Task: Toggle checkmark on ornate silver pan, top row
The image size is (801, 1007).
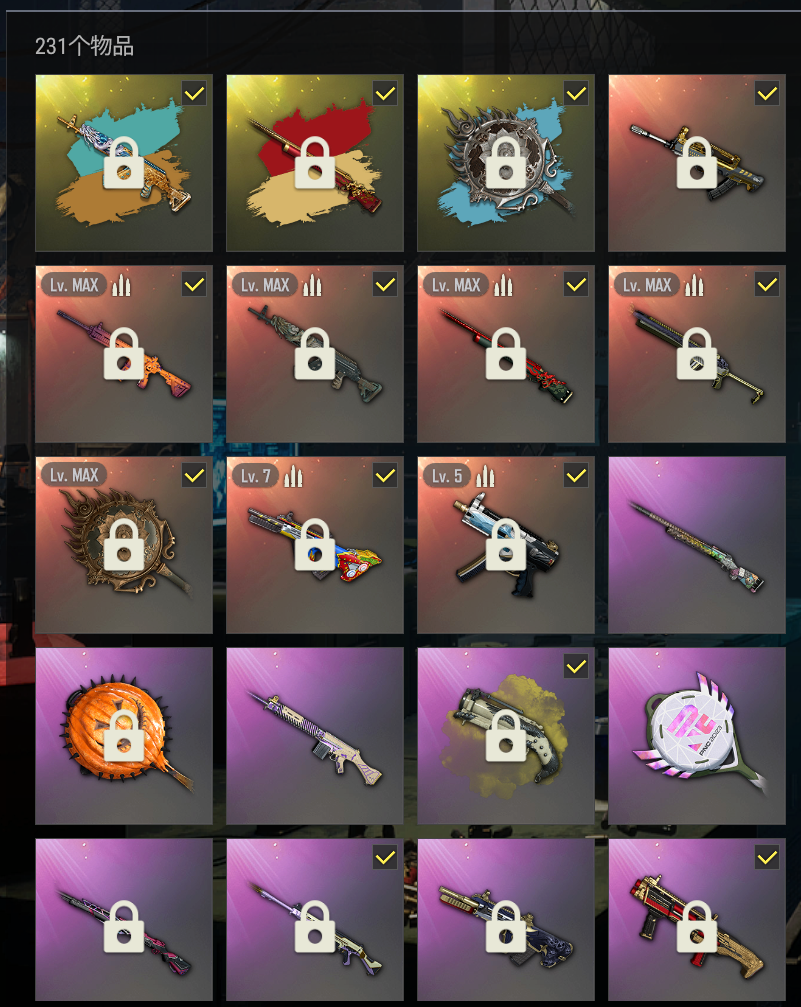Action: click(x=576, y=94)
